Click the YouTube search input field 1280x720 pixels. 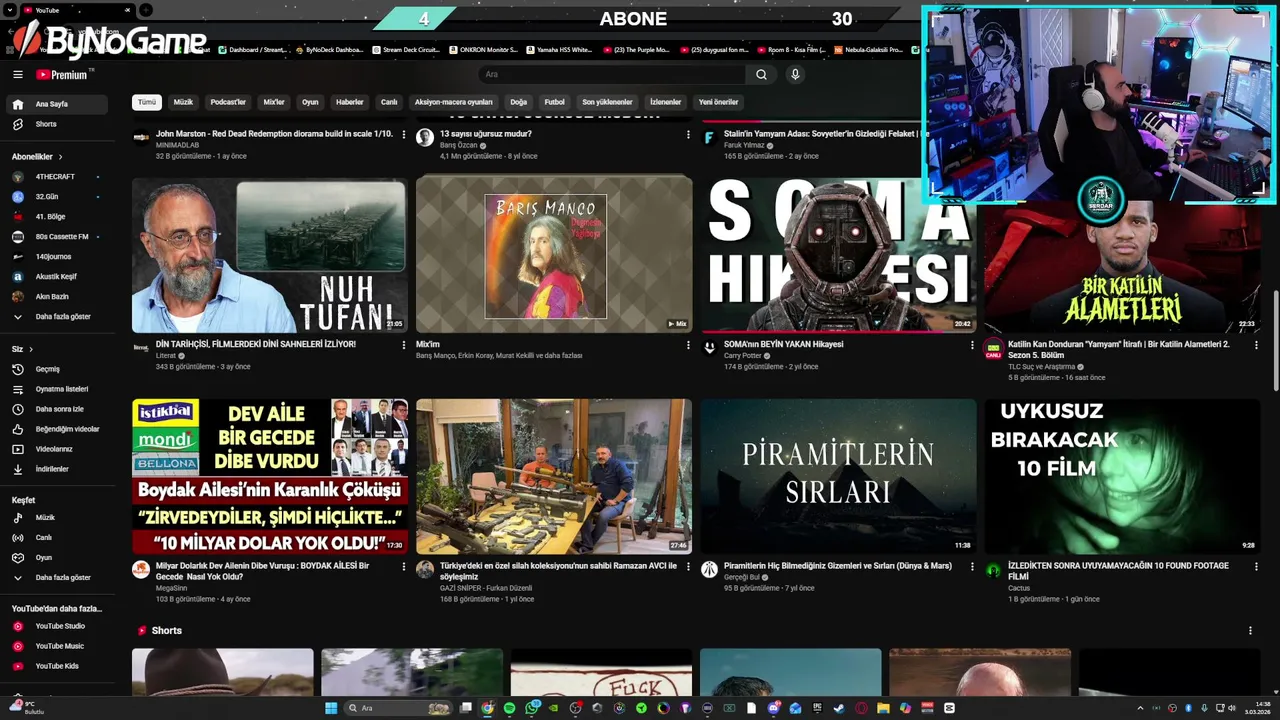tap(612, 74)
